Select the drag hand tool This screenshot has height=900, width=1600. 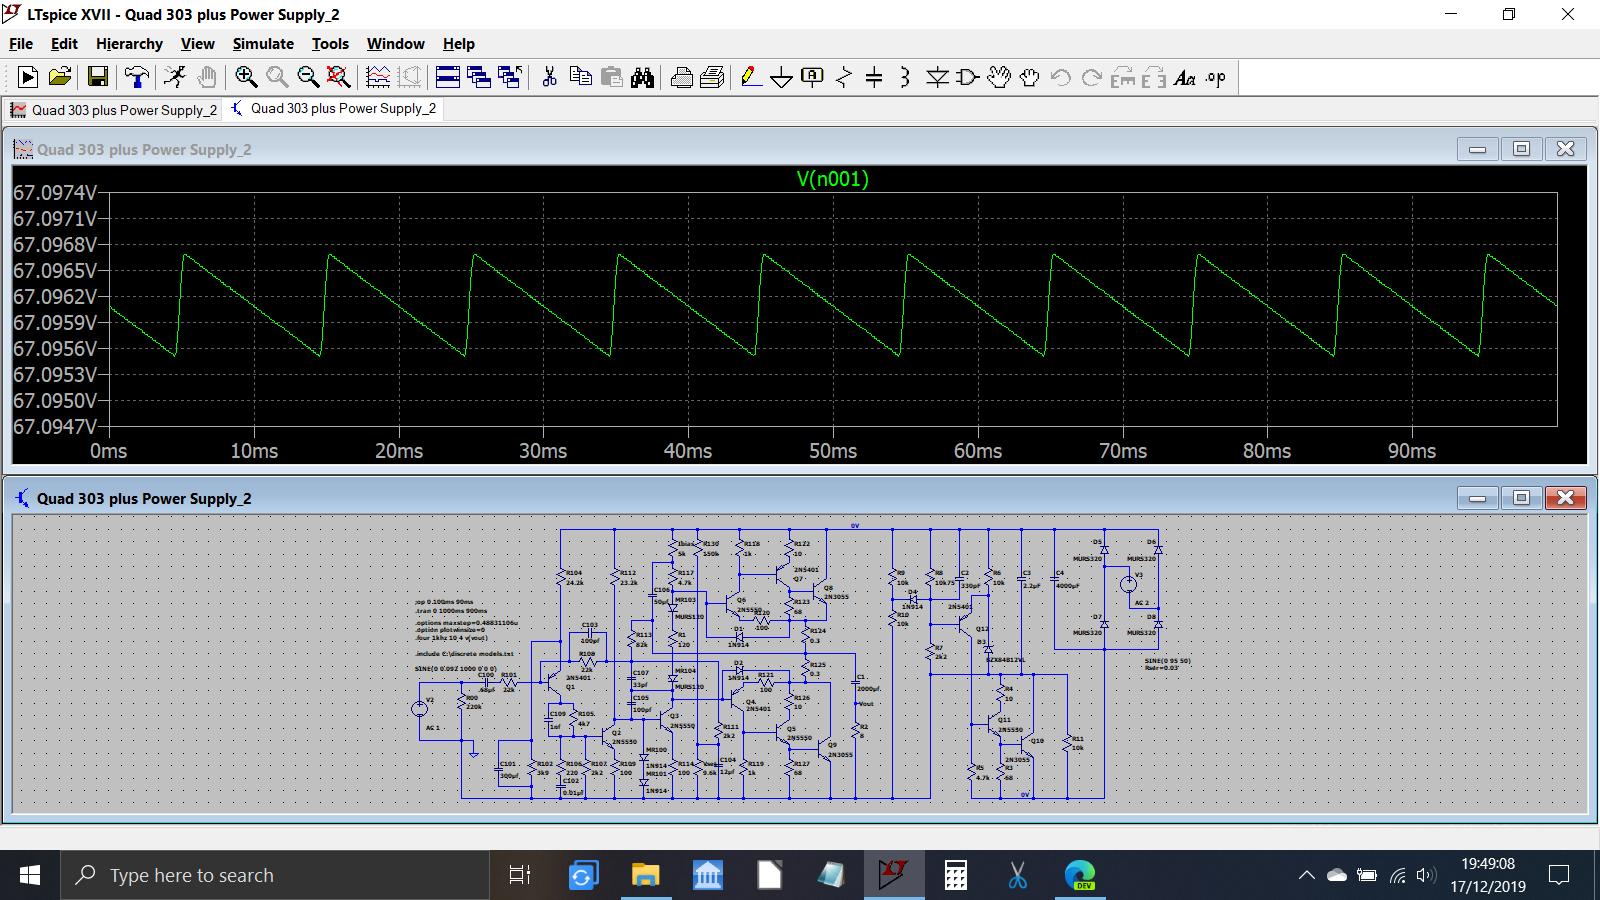[1029, 77]
